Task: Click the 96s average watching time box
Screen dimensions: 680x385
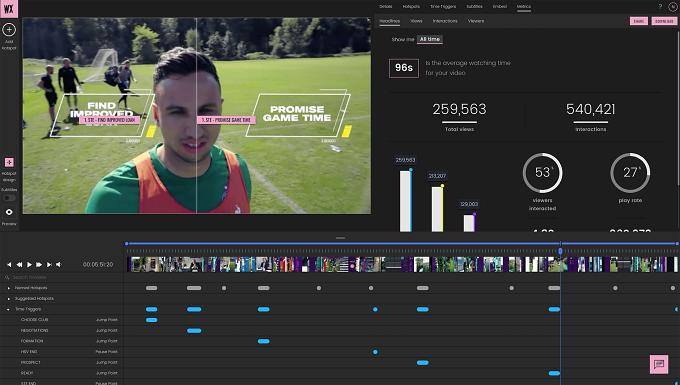Action: [x=404, y=68]
